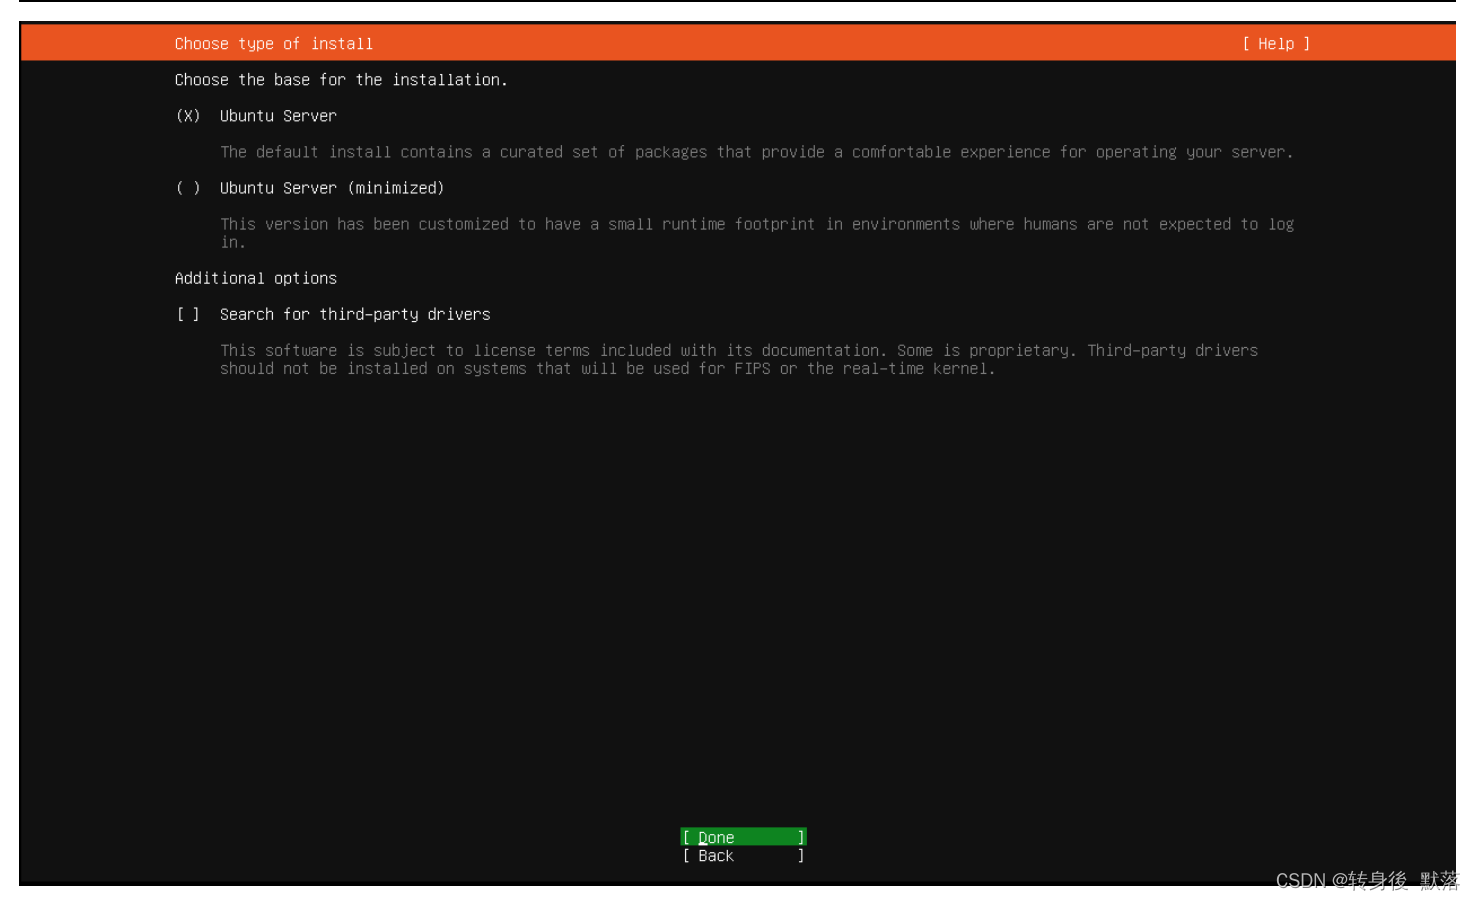Uncheck the third-party drivers checkbox
Viewport: 1476px width, 900px height.
[187, 314]
